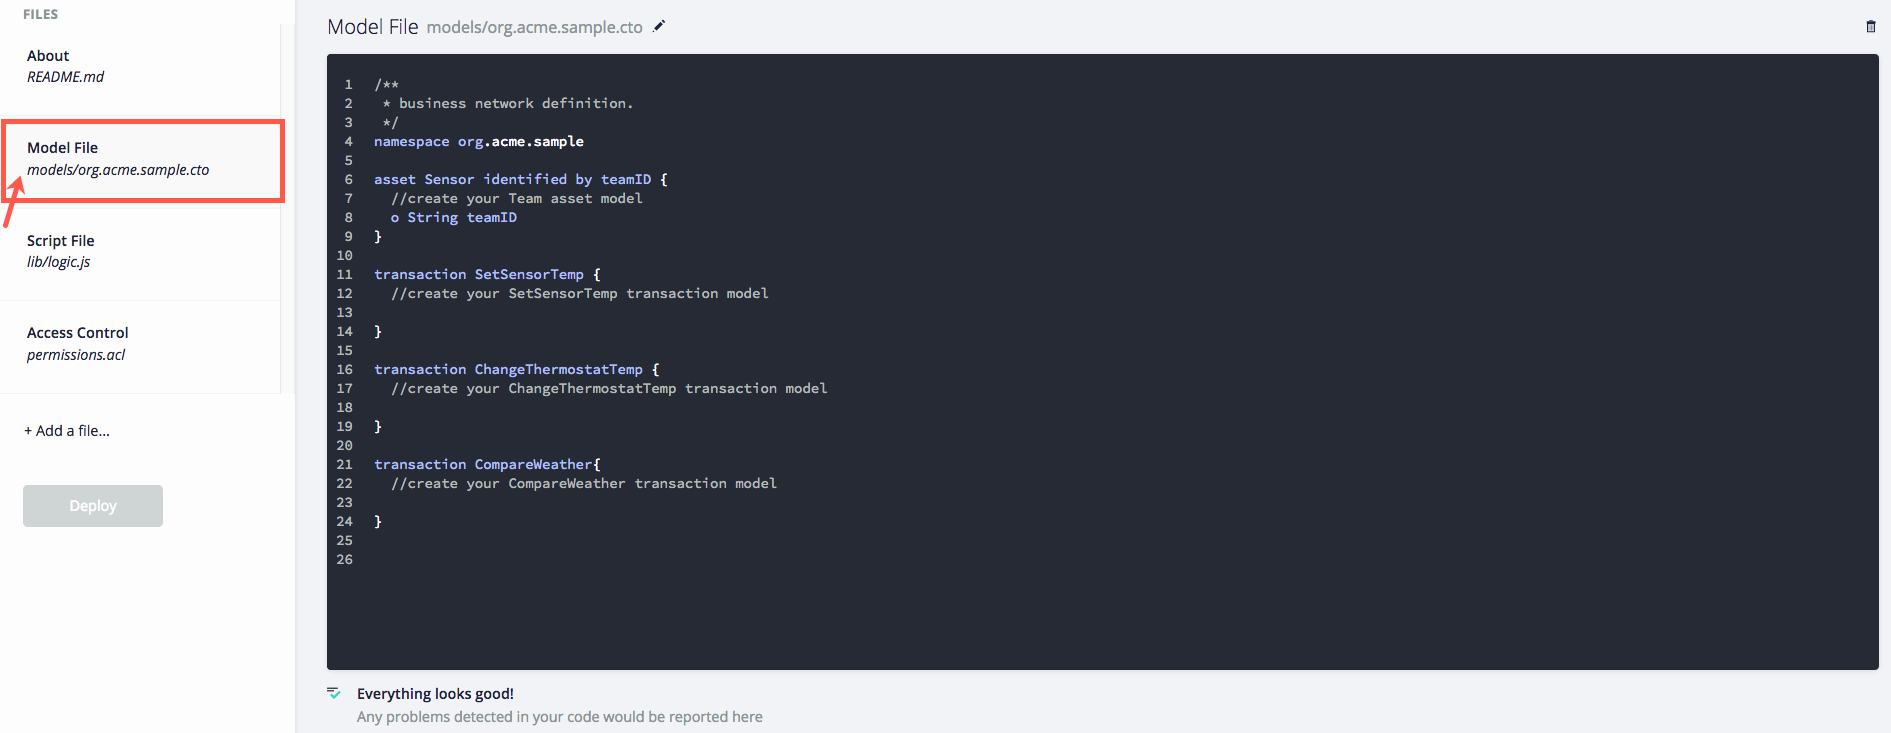Select Model File org.acme.sample.cto
1891x733 pixels.
pos(143,161)
